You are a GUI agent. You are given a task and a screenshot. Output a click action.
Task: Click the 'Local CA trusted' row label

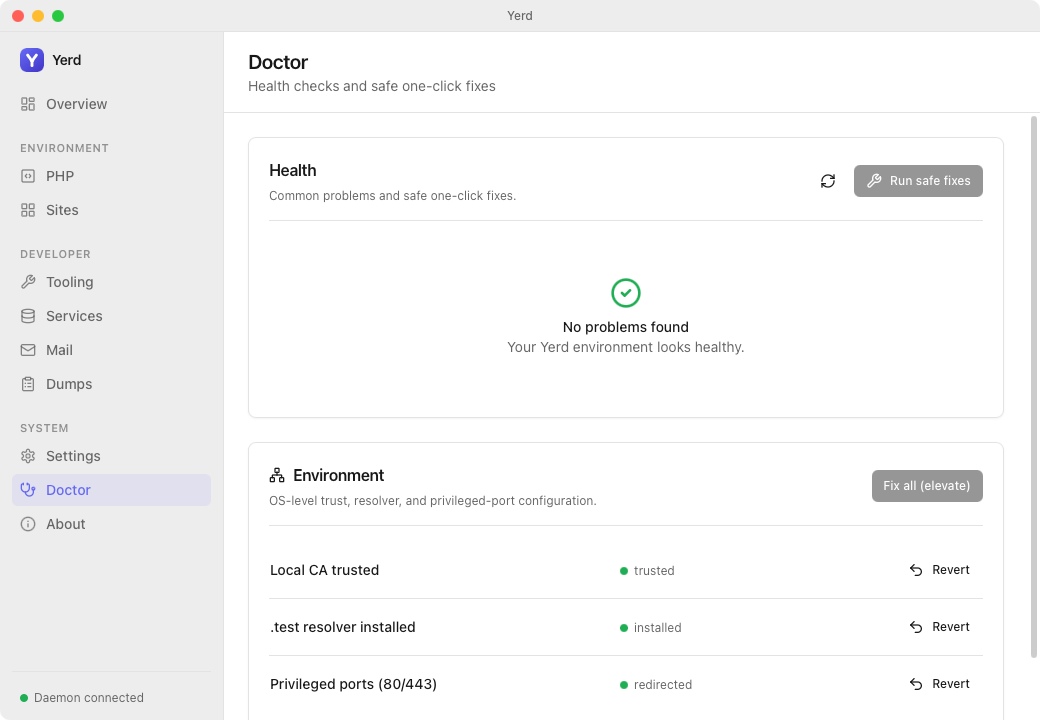click(x=324, y=570)
